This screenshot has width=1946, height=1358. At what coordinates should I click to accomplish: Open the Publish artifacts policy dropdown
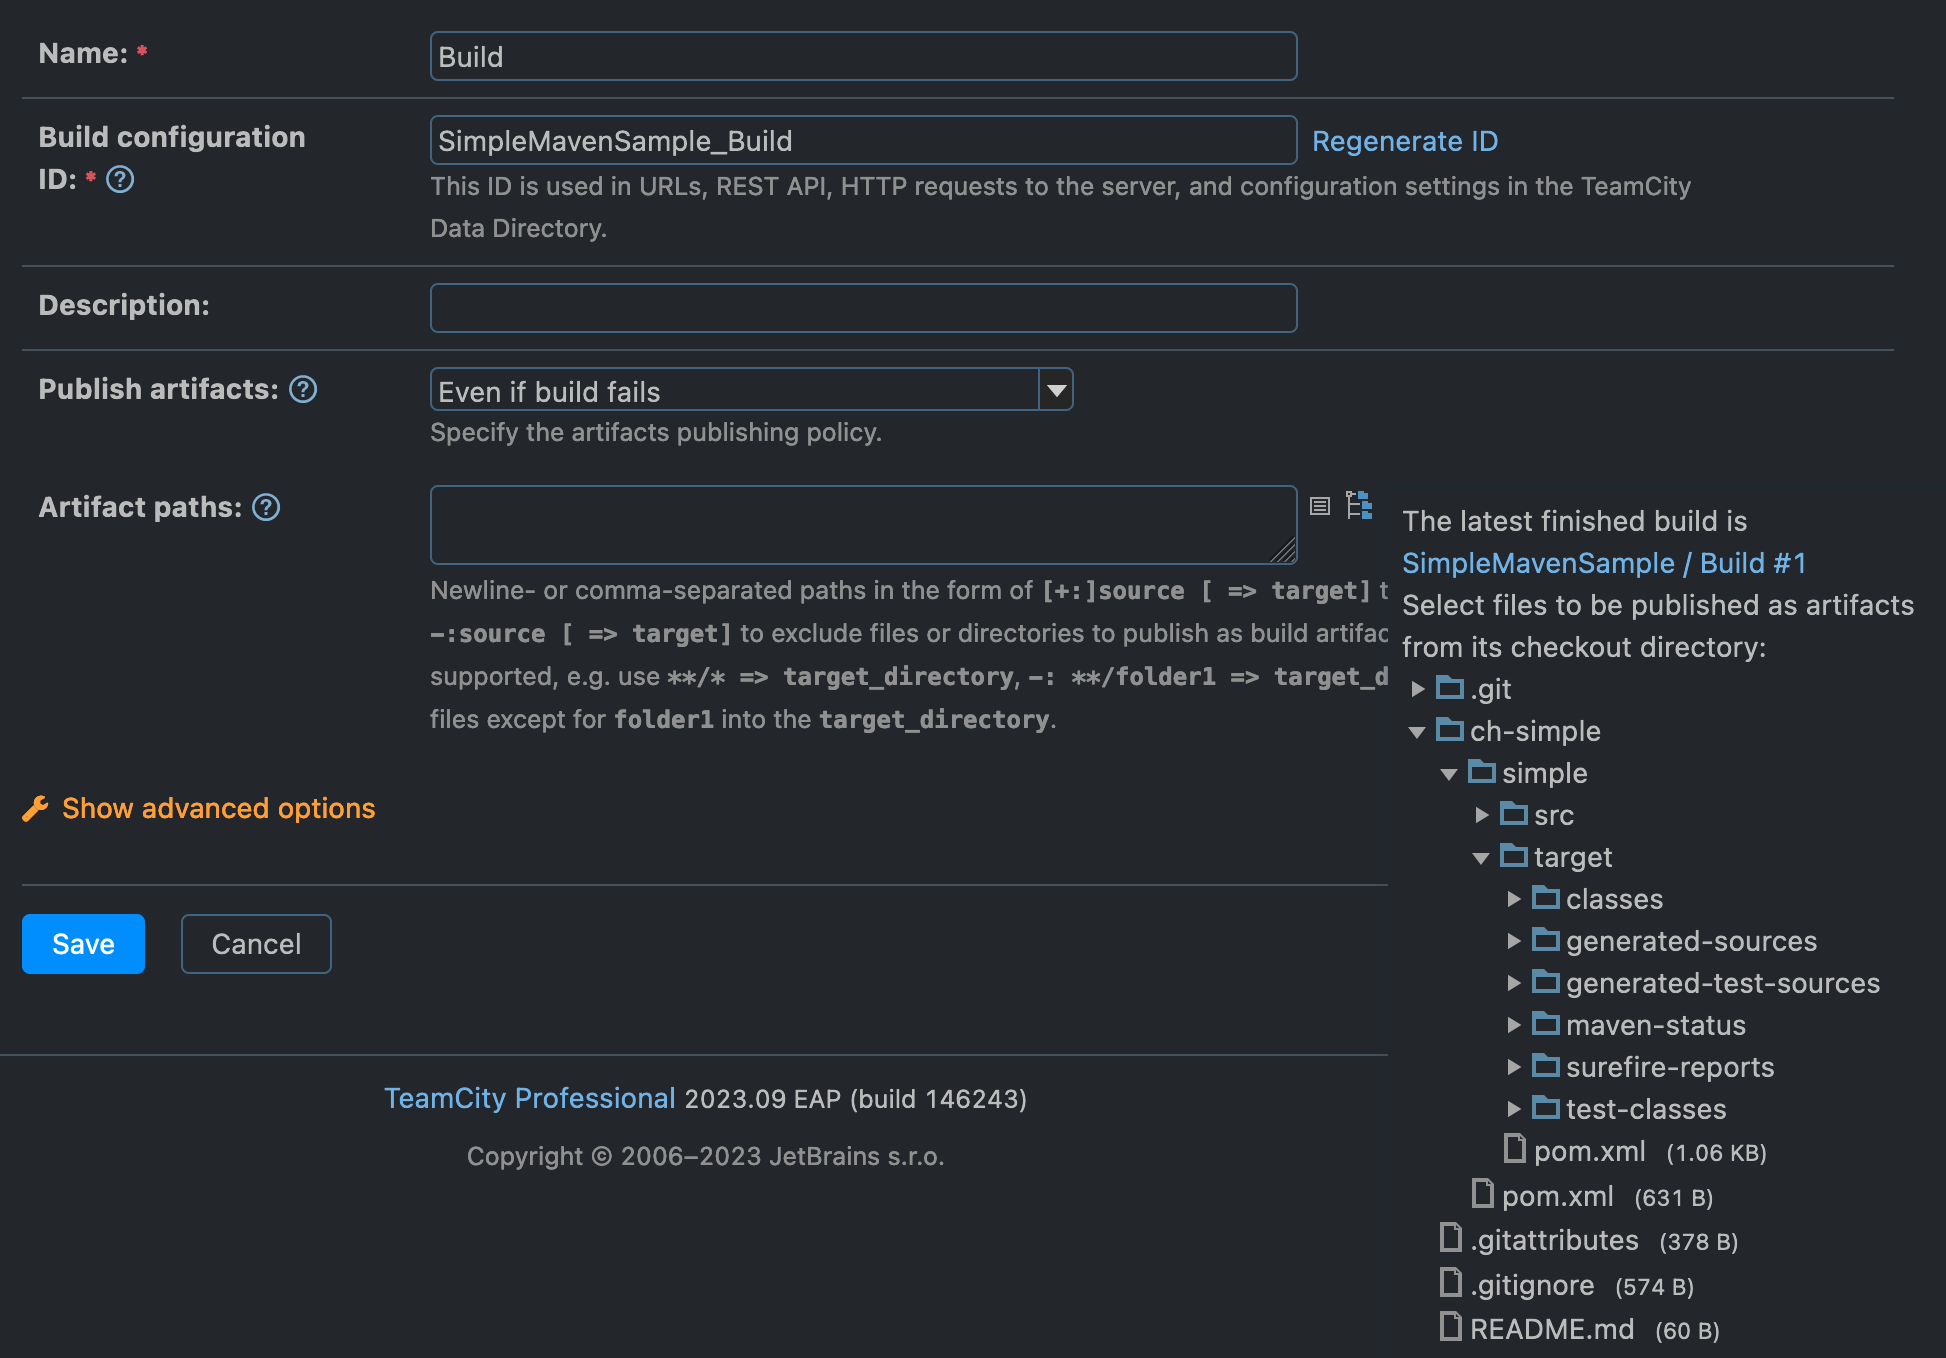1056,390
